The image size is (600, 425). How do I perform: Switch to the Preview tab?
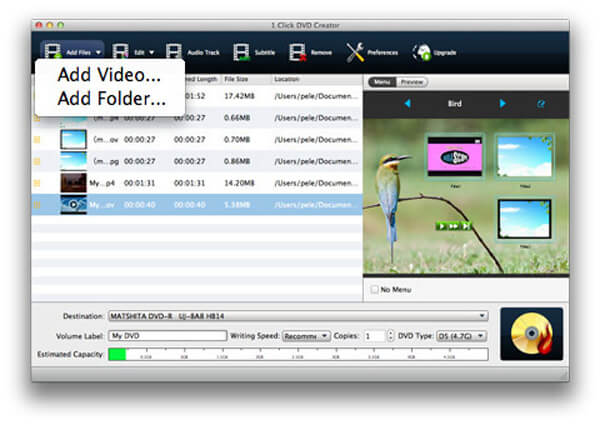412,82
